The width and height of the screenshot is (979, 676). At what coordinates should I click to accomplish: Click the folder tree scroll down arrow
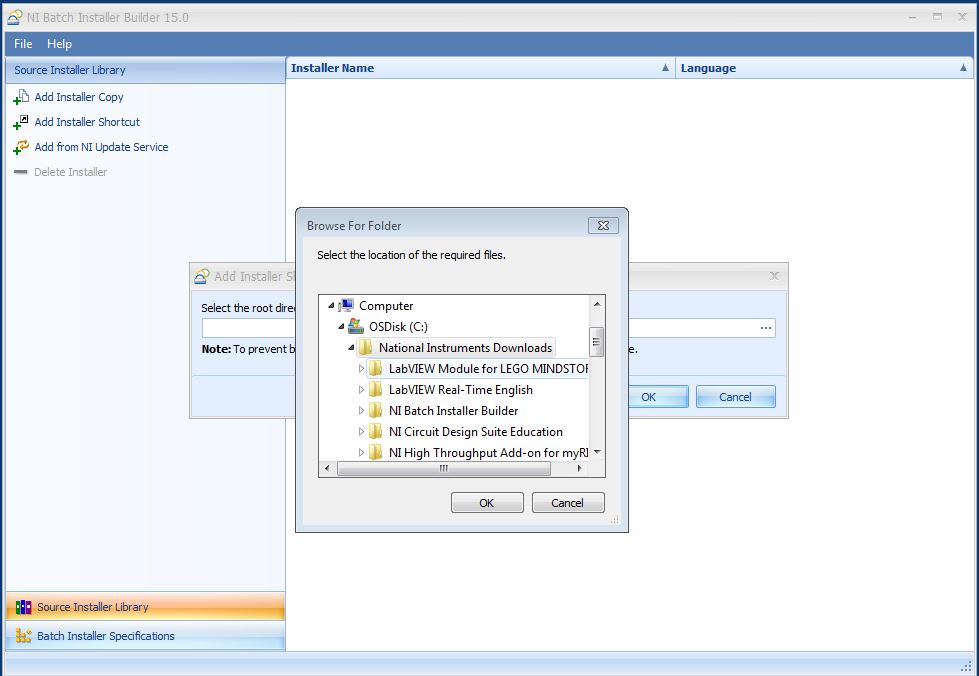click(x=597, y=452)
